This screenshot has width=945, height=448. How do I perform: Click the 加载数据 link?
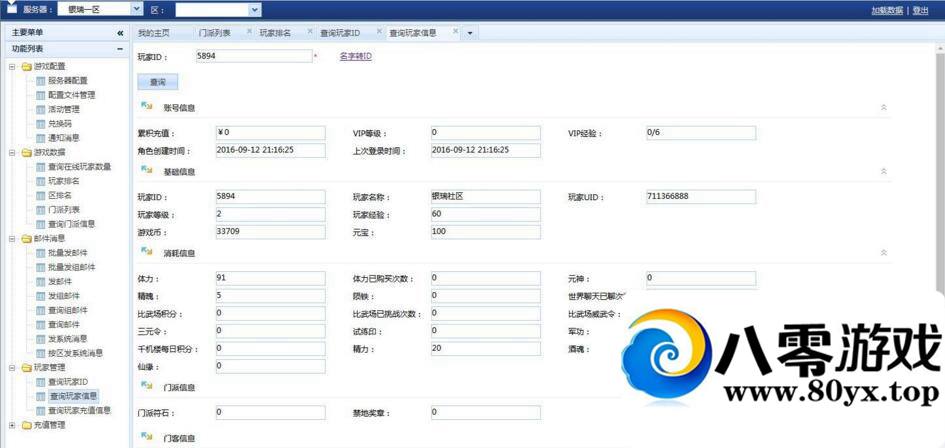point(887,10)
